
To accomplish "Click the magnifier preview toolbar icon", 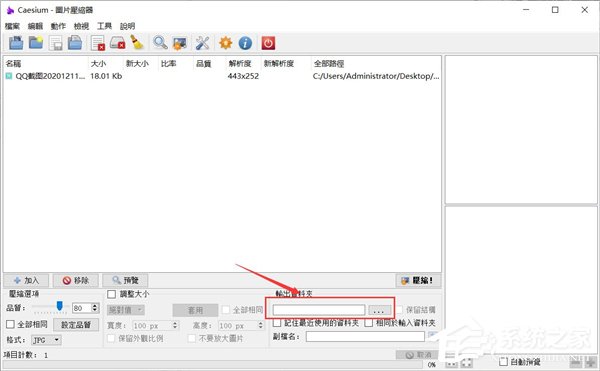I will point(160,43).
